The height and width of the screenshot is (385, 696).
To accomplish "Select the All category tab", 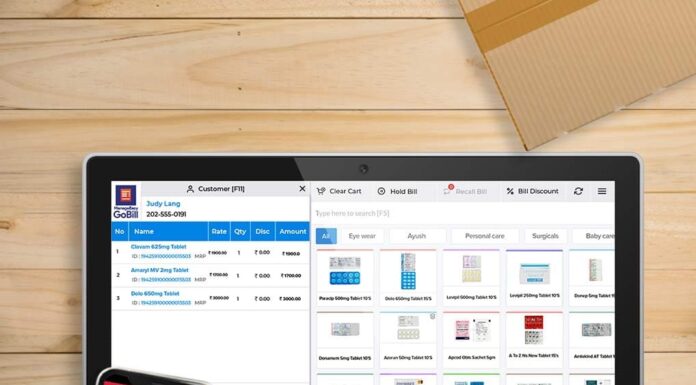I will pos(326,236).
